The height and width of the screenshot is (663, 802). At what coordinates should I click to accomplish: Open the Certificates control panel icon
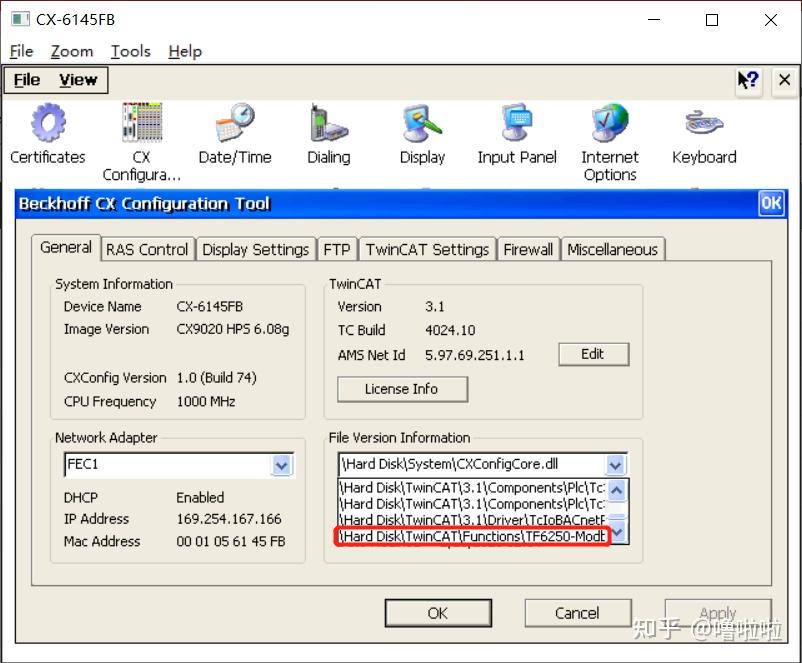click(48, 134)
